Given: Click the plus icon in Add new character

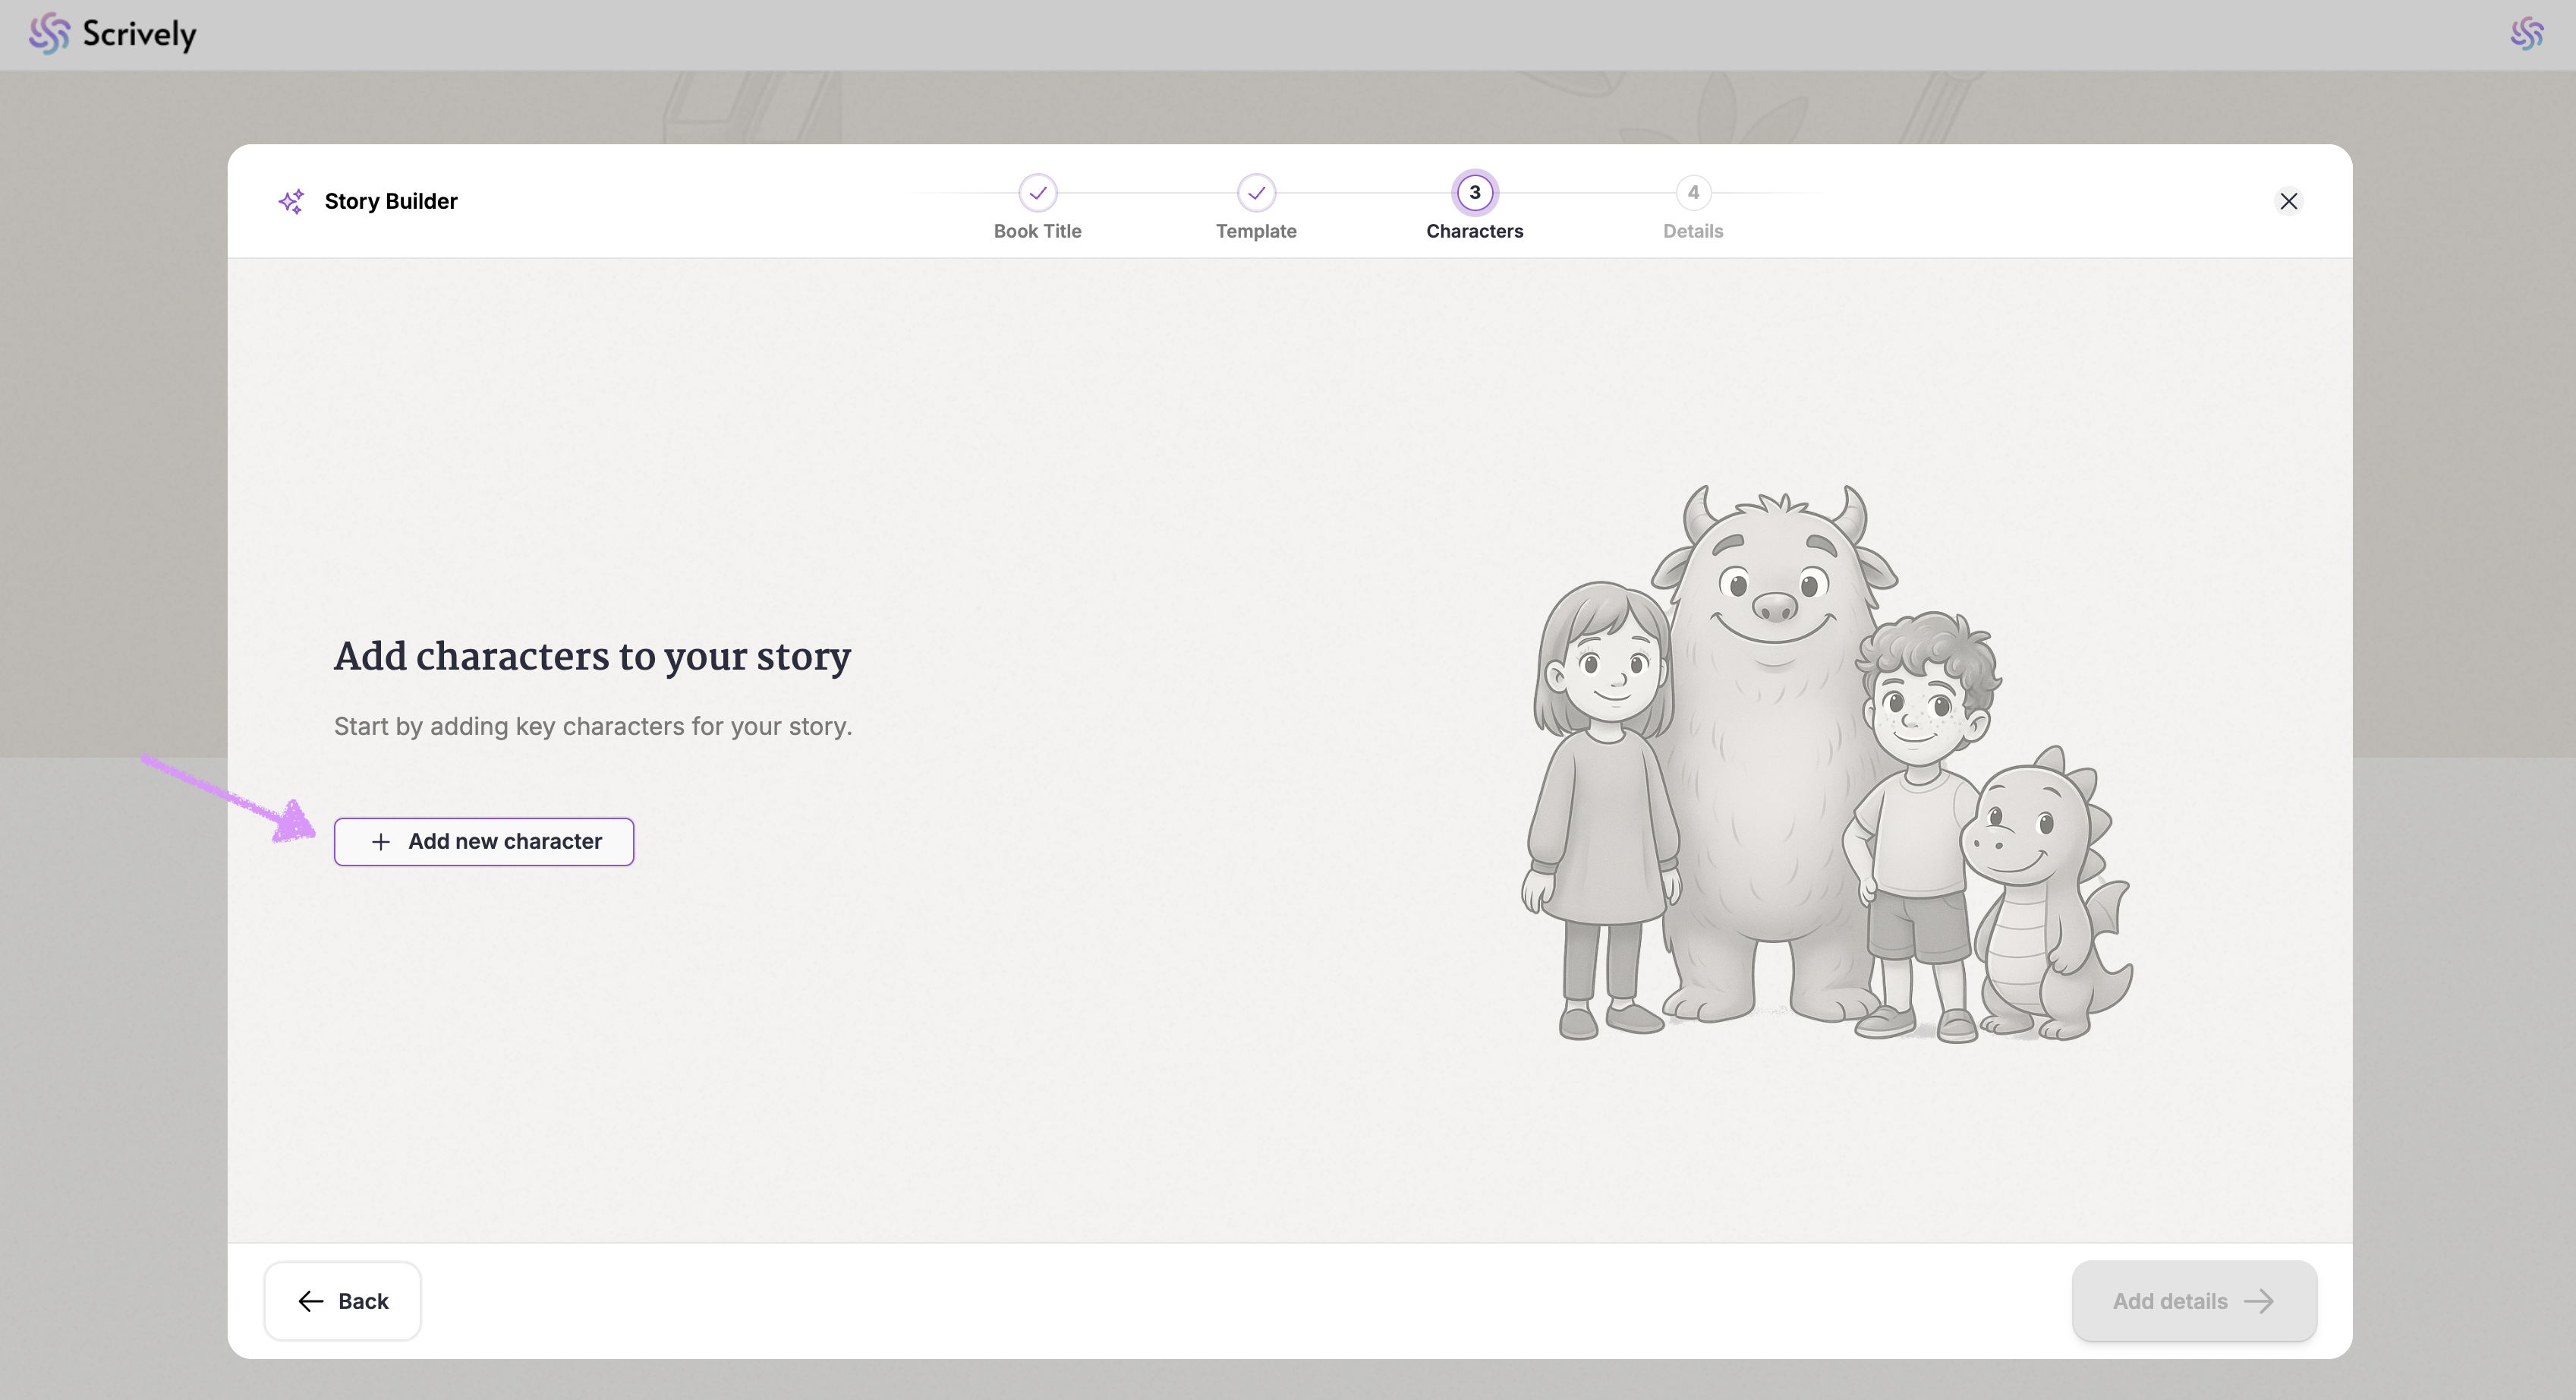Looking at the screenshot, I should point(381,842).
